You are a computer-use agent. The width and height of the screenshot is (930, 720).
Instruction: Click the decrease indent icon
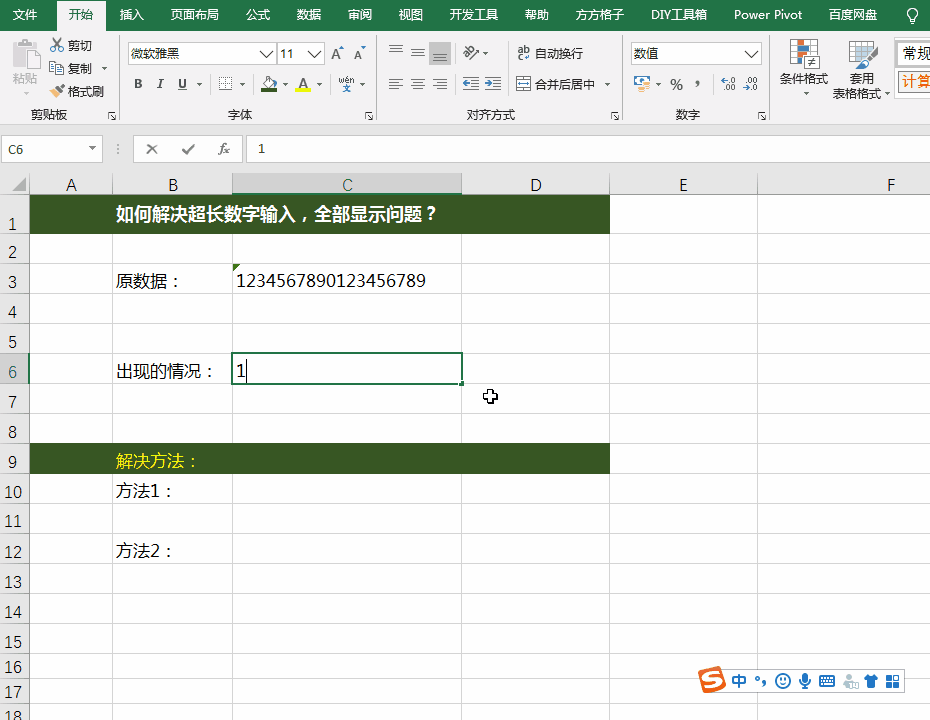coord(471,84)
